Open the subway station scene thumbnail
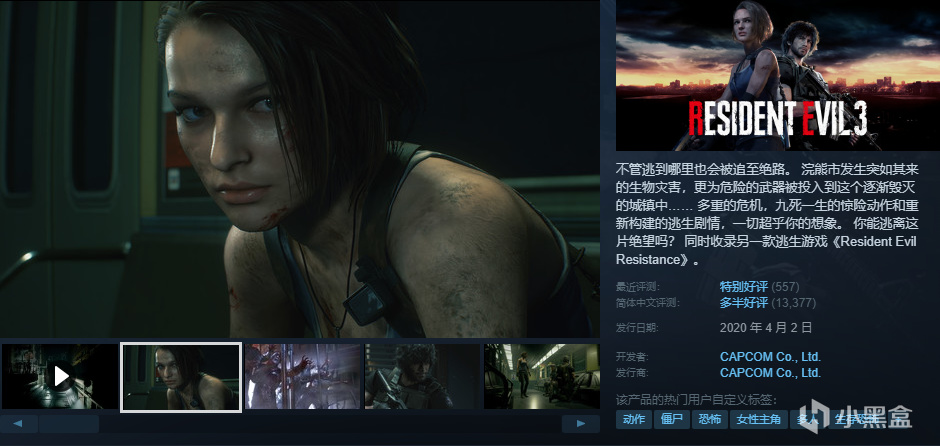 (542, 376)
